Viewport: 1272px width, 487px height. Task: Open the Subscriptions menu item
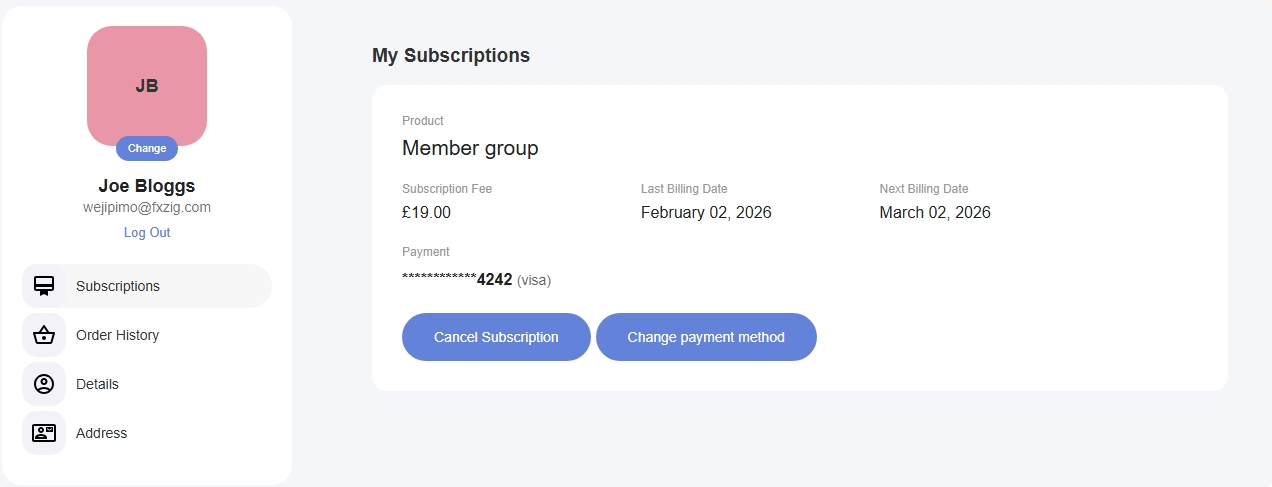click(x=118, y=286)
